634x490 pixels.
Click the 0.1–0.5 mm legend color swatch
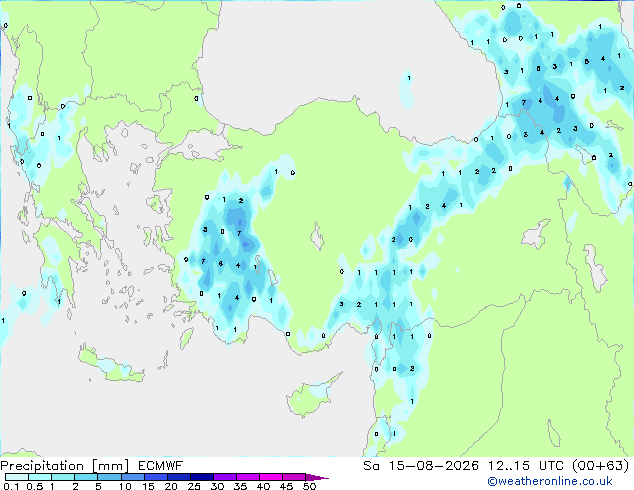[17, 477]
